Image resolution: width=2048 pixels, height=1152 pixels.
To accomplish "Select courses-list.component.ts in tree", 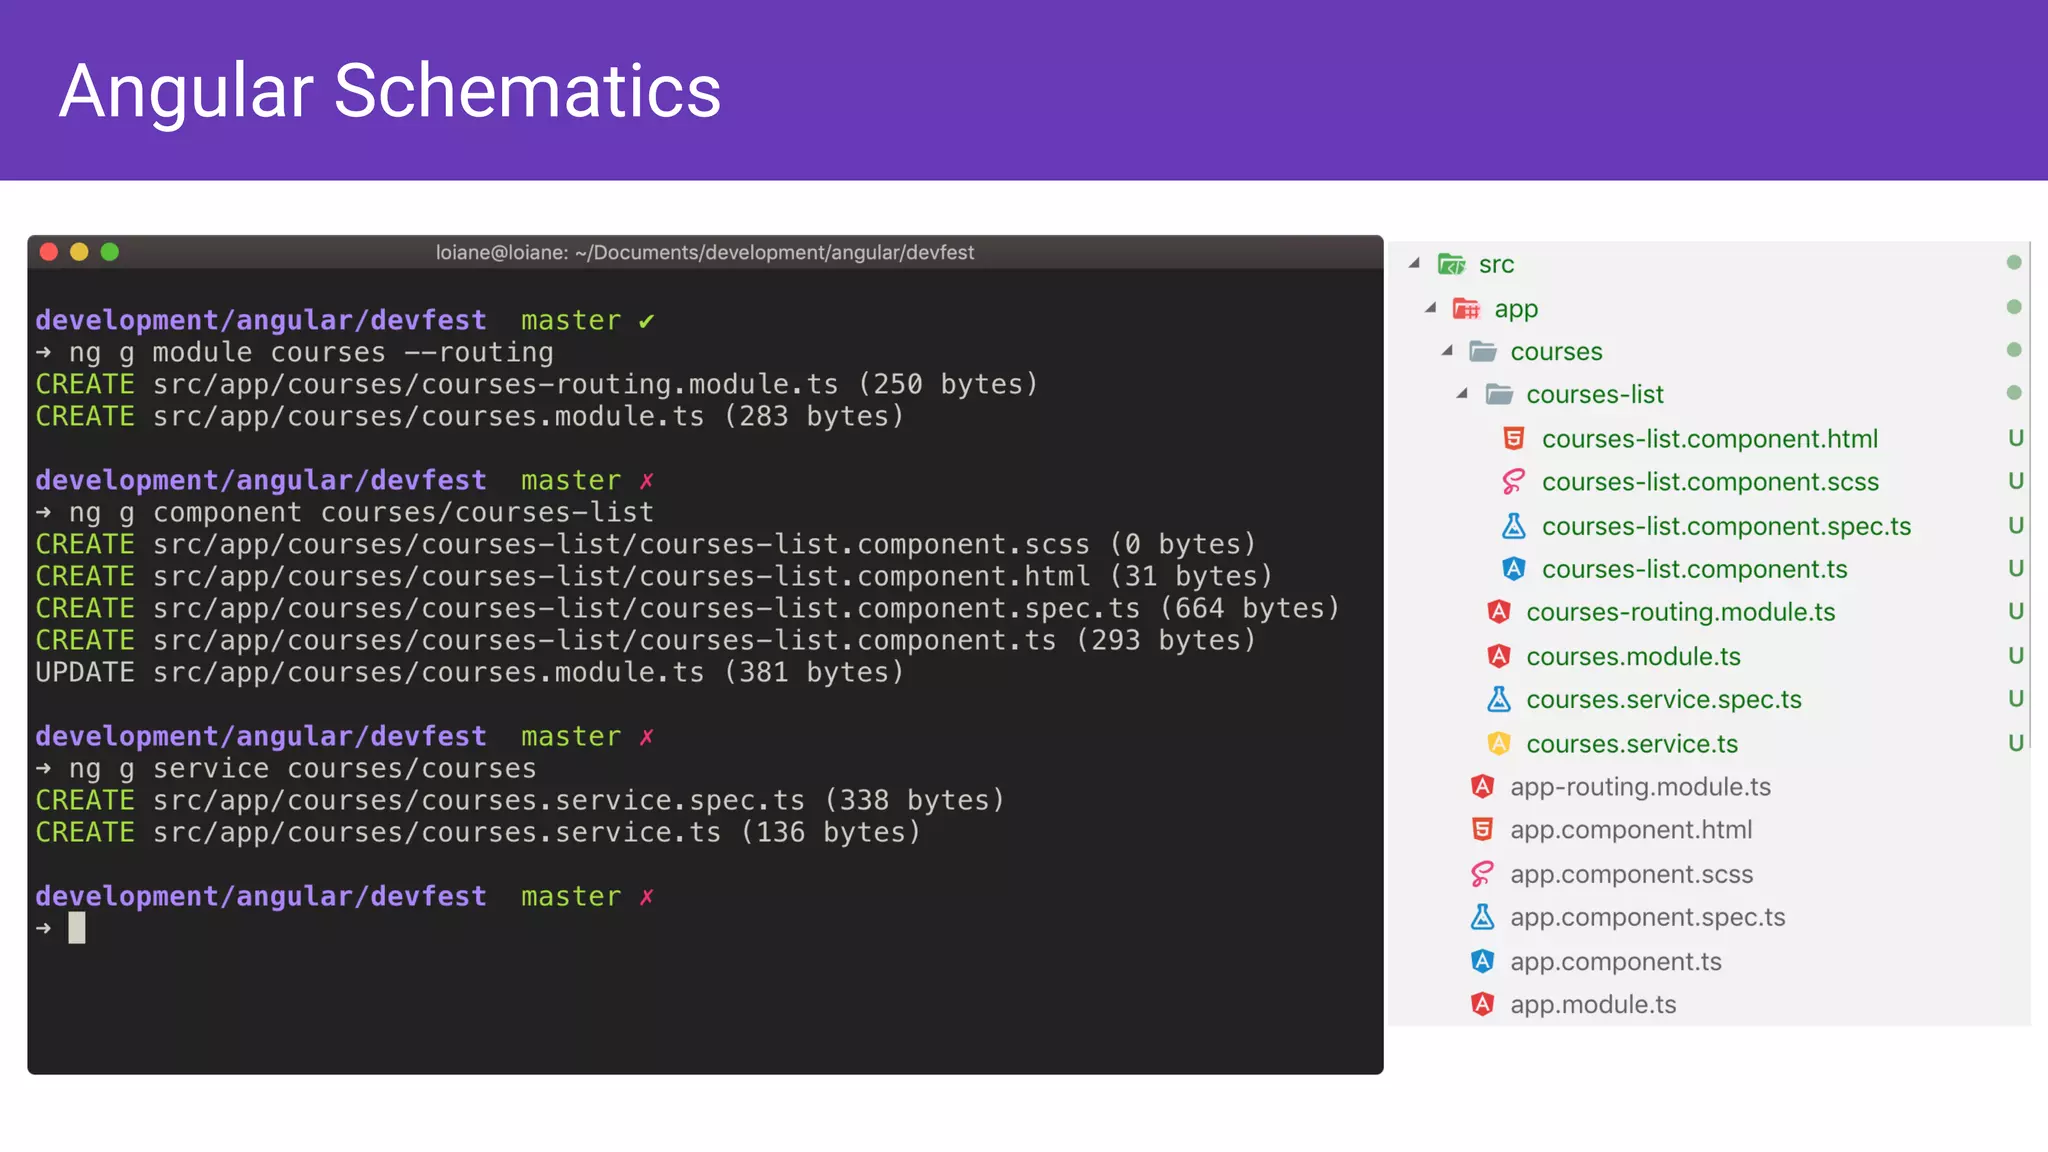I will point(1694,569).
